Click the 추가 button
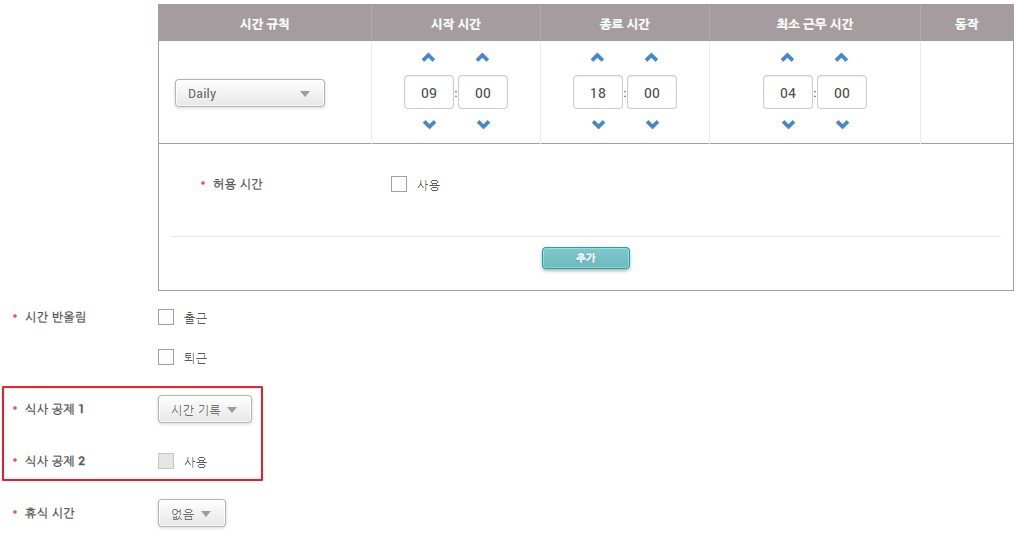This screenshot has height=537, width=1019. point(585,258)
